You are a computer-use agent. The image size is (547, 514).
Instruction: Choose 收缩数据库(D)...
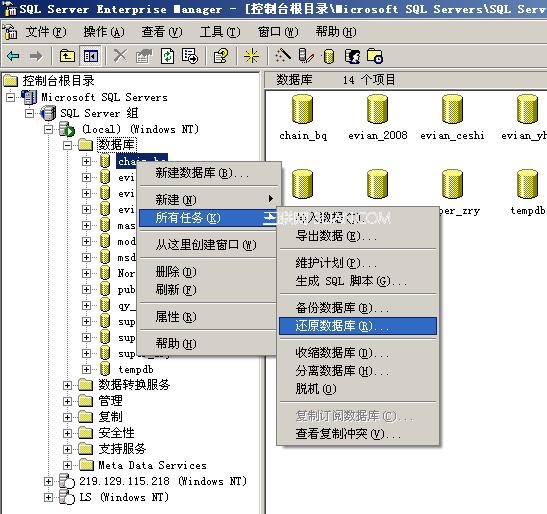pos(358,353)
